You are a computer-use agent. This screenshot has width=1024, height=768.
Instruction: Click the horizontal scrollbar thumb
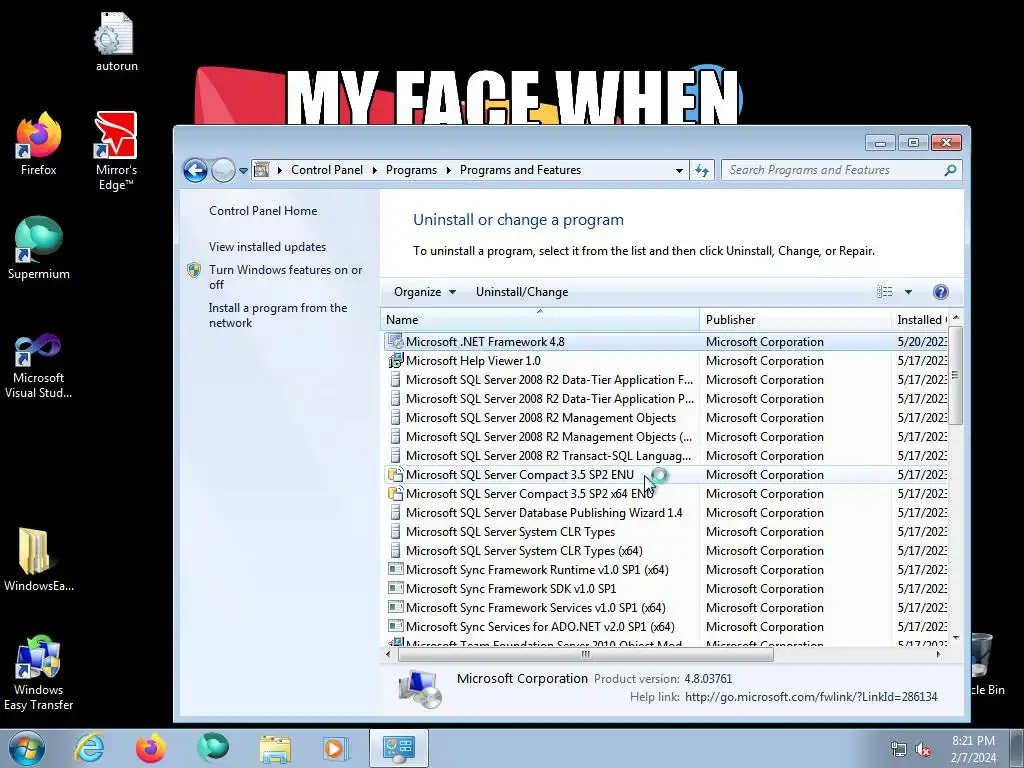click(x=586, y=654)
